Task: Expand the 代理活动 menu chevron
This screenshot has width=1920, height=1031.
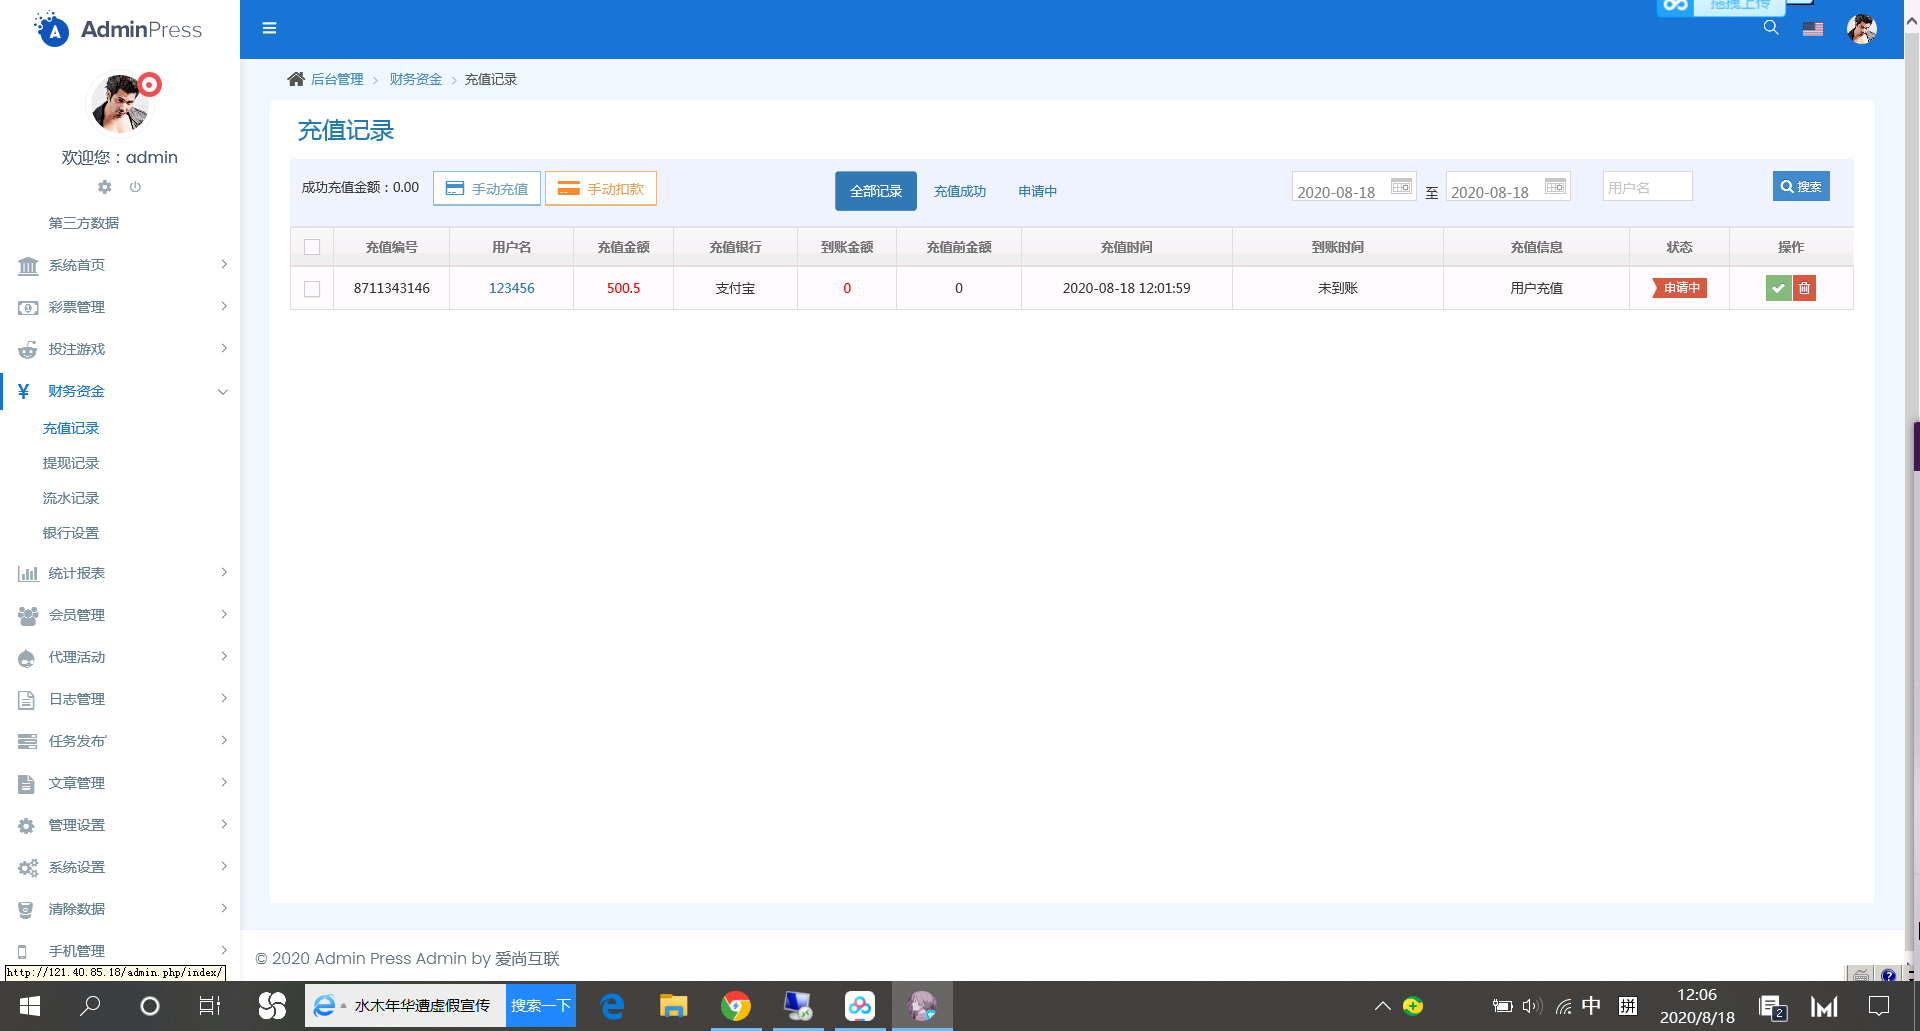Action: 224,657
